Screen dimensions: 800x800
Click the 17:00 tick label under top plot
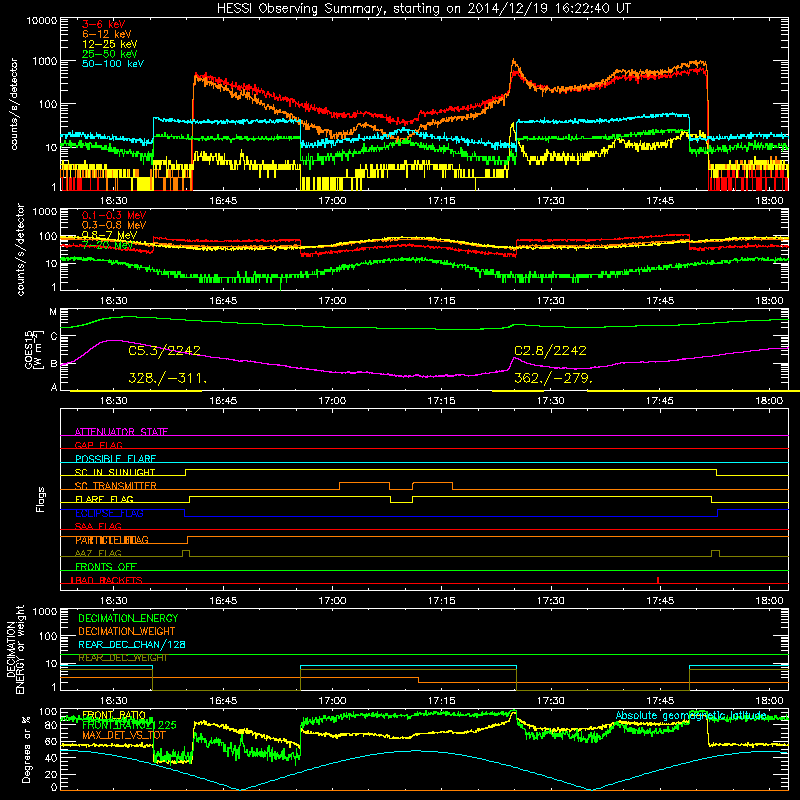tap(332, 201)
